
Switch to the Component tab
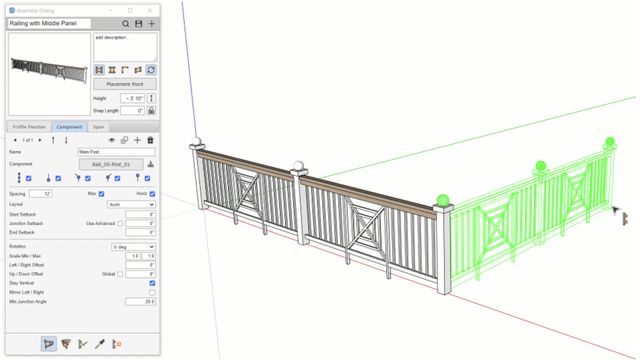[69, 127]
